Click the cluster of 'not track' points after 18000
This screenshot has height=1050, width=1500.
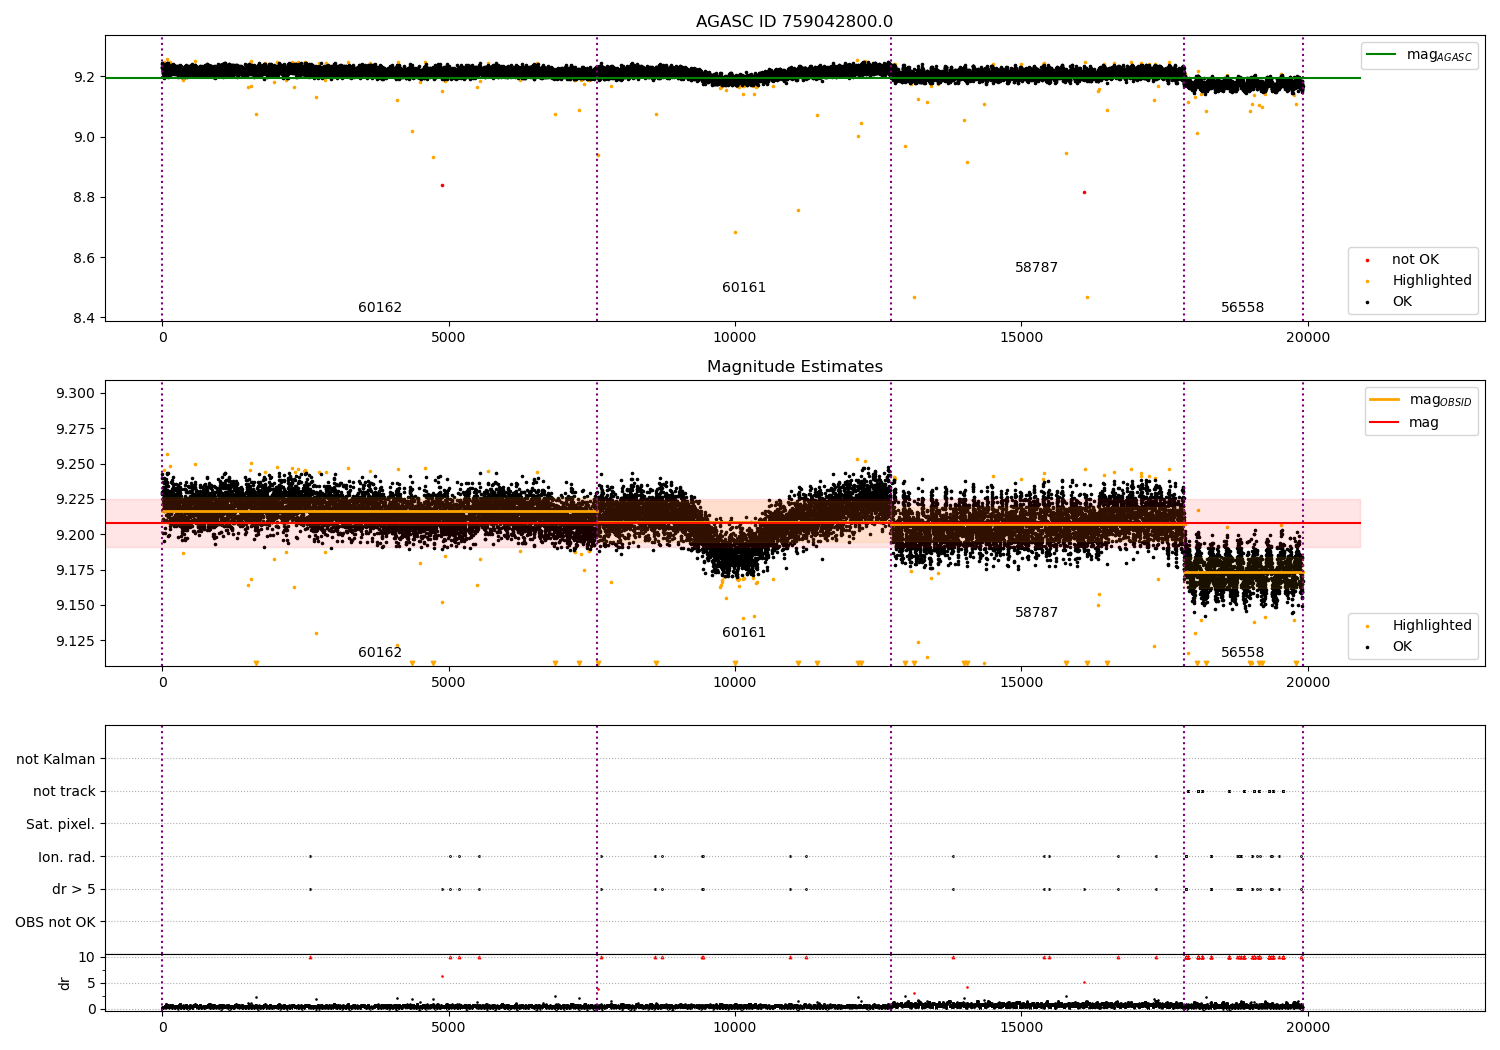click(1236, 791)
